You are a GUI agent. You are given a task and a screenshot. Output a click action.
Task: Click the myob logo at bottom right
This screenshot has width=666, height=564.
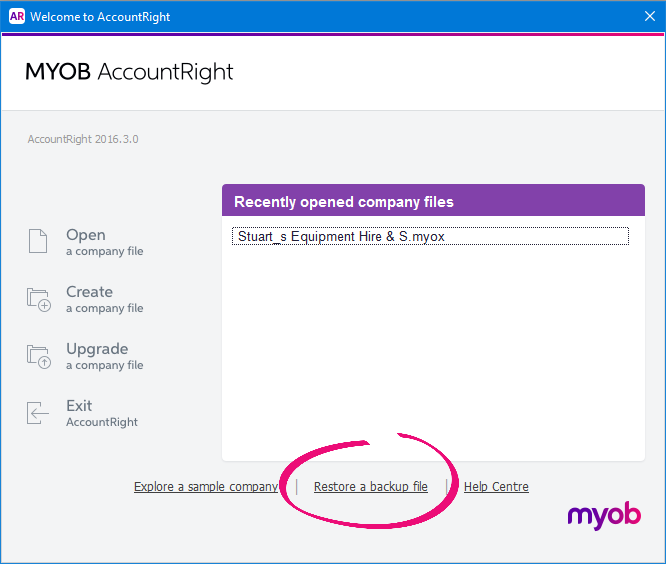(604, 516)
